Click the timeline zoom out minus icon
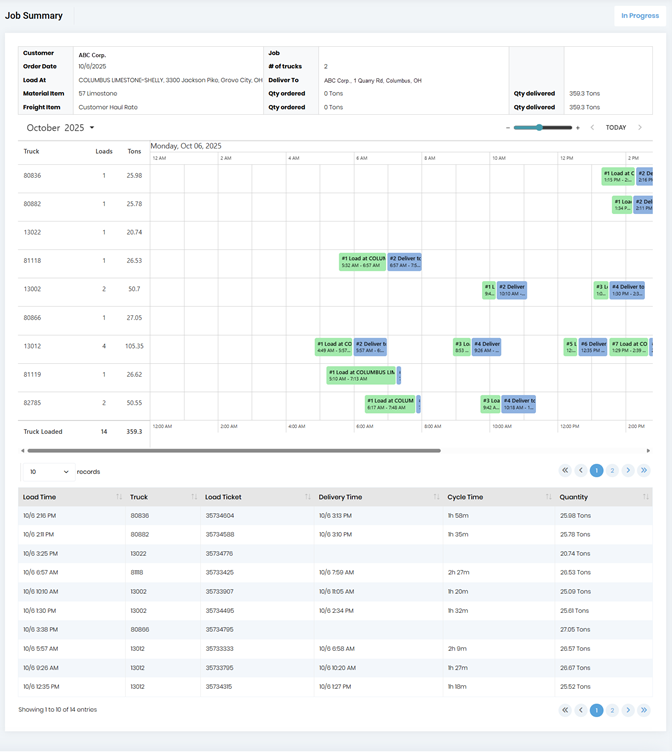 (508, 128)
